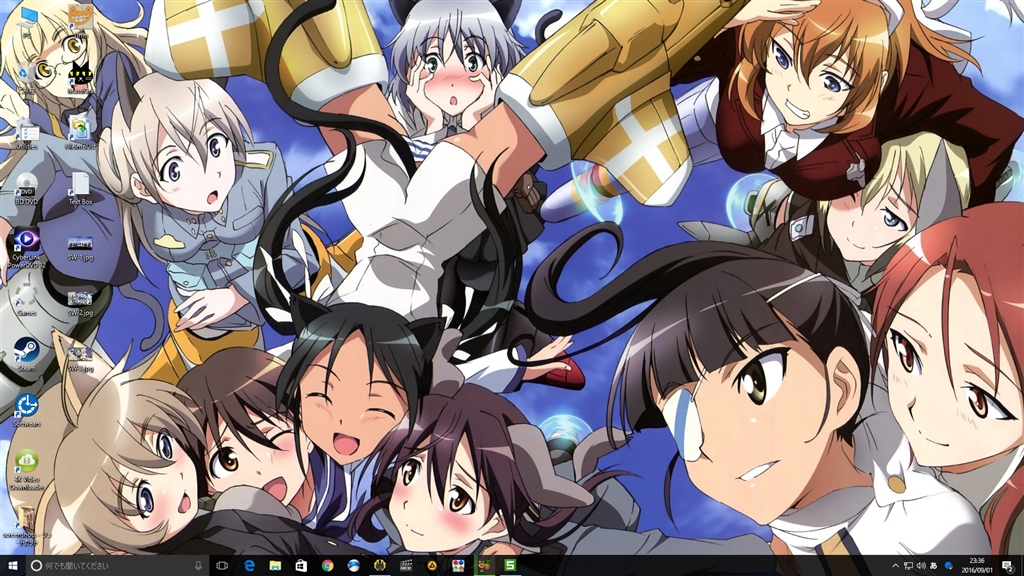Open Task View from the taskbar
The width and height of the screenshot is (1024, 576).
pyautogui.click(x=222, y=566)
